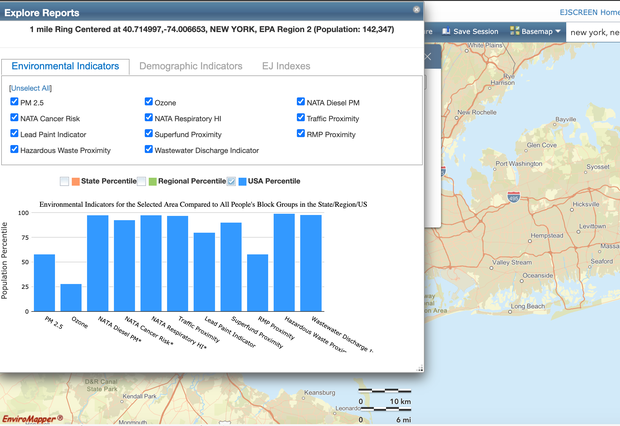
Task: Click the orange State Percentile legend swatch
Action: (76, 181)
